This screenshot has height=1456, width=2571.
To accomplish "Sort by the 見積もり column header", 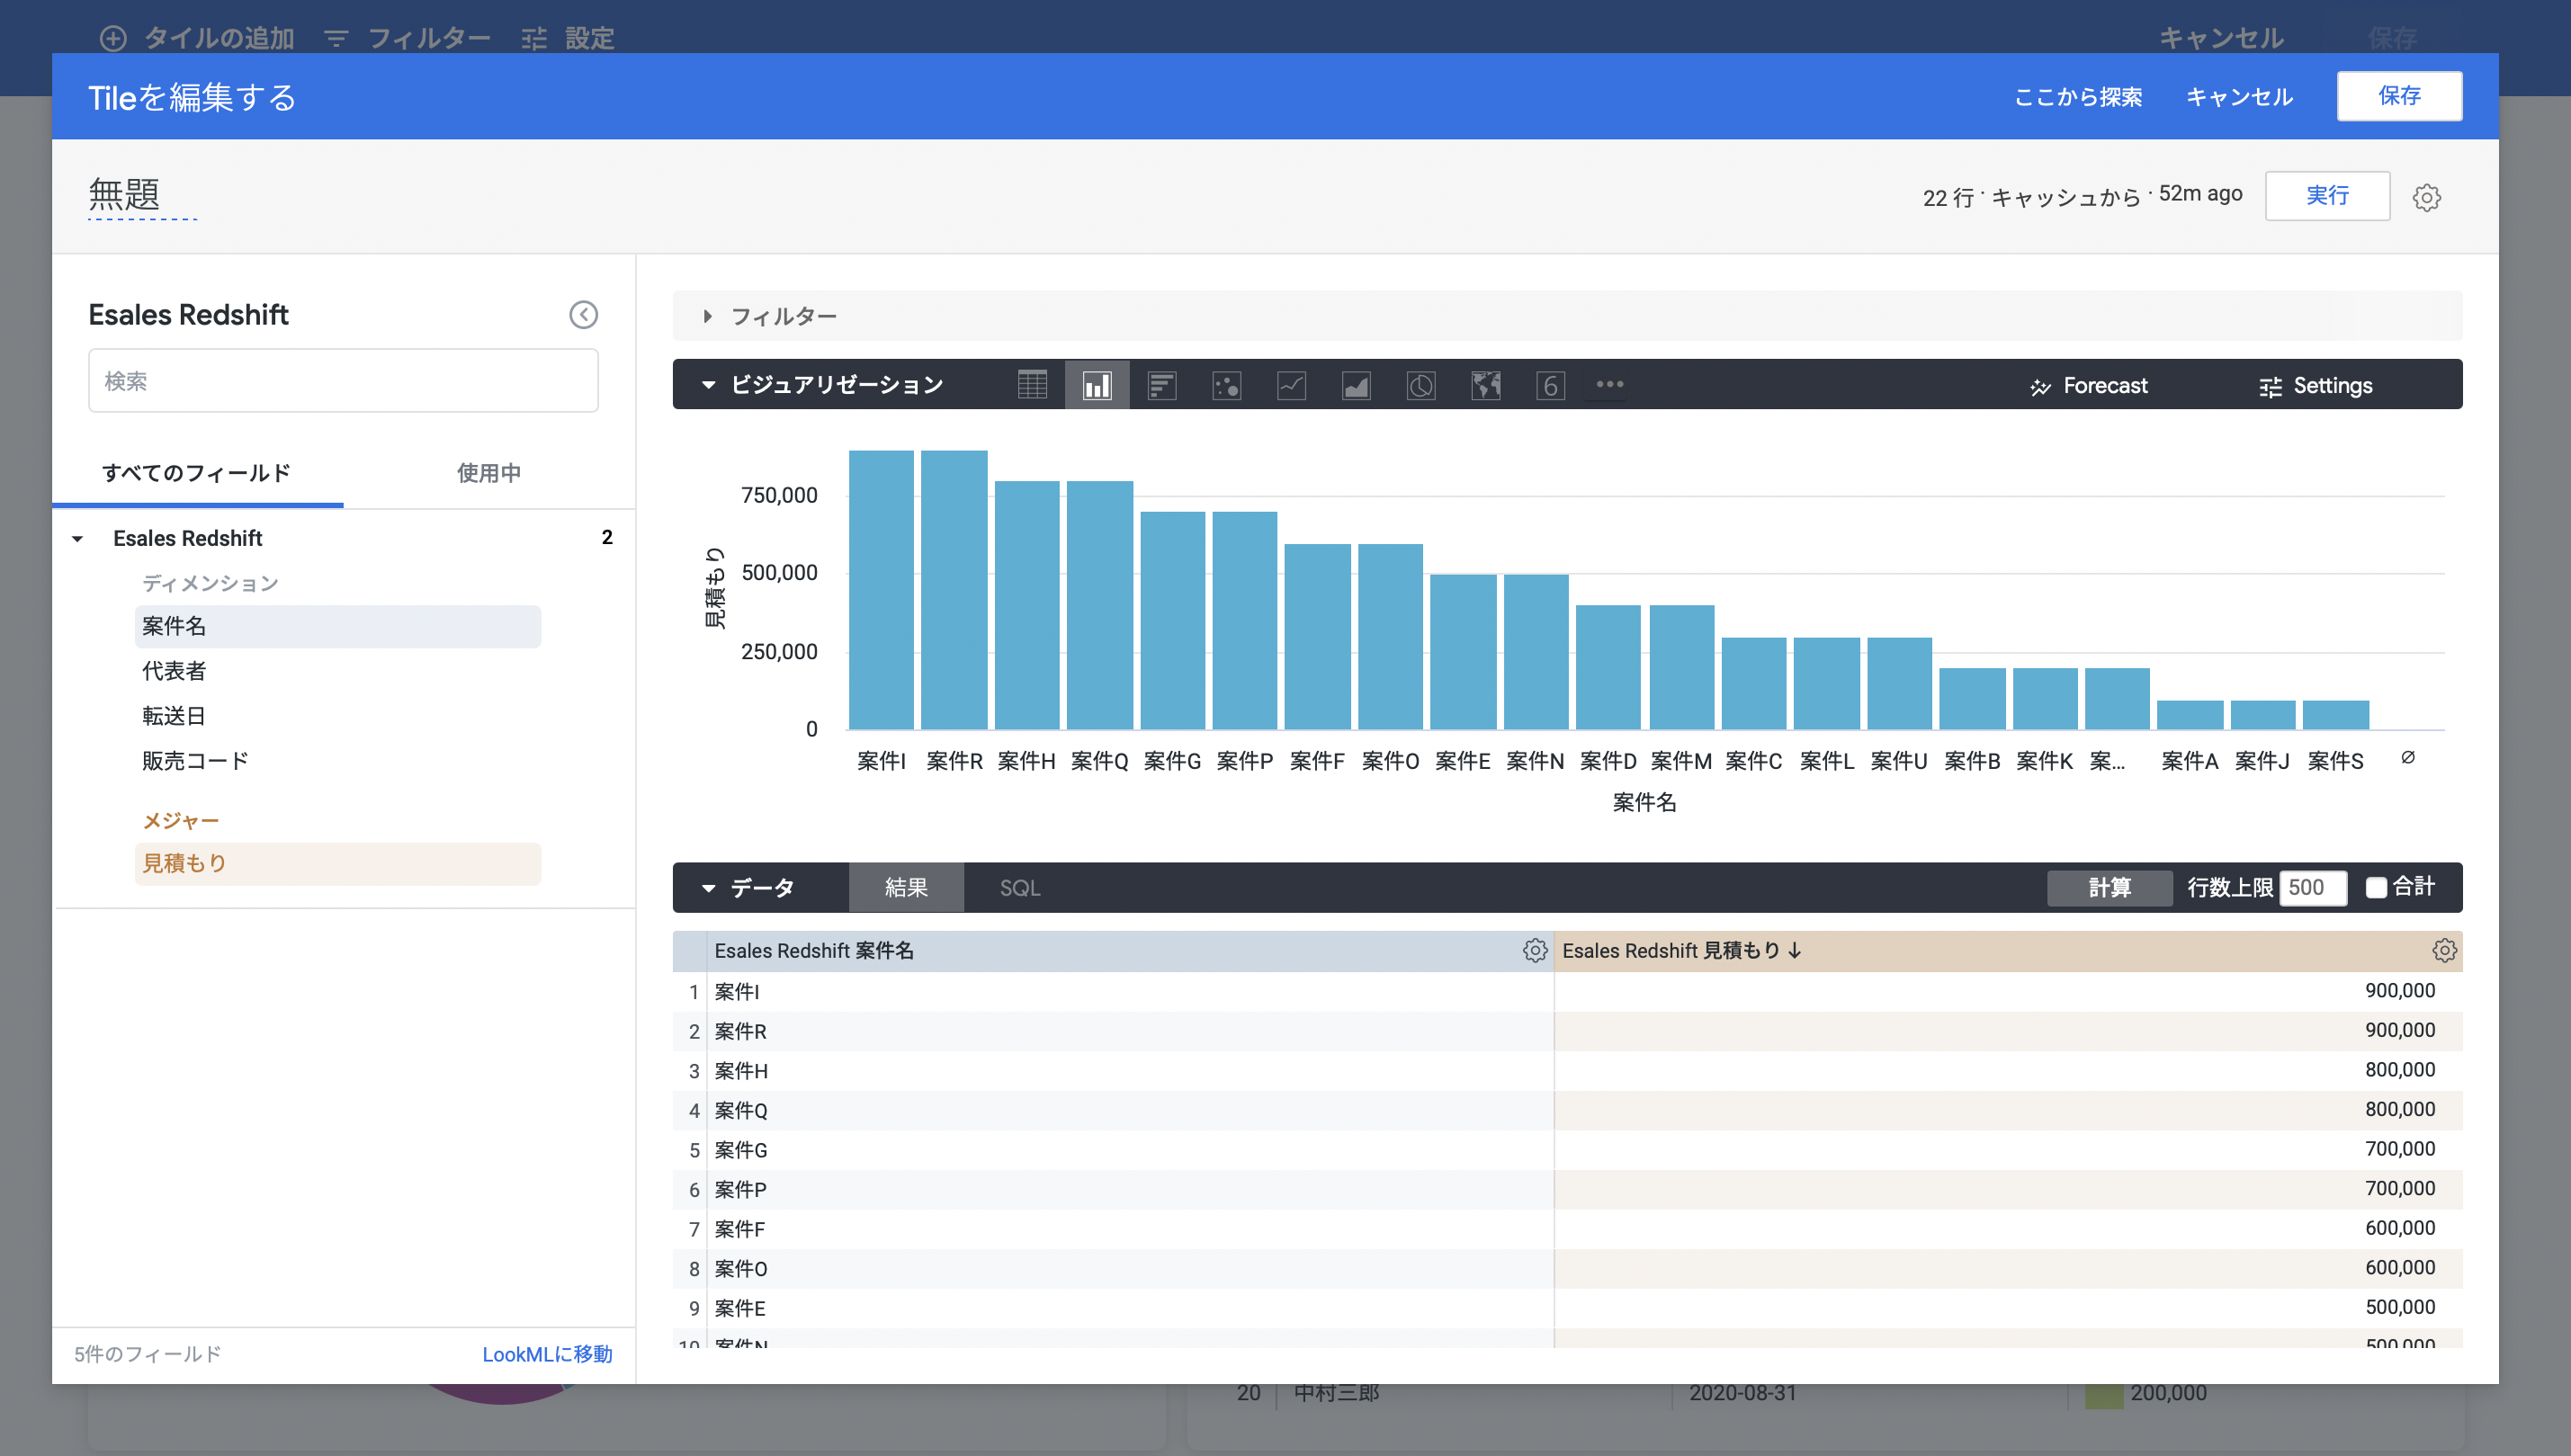I will tap(1681, 951).
